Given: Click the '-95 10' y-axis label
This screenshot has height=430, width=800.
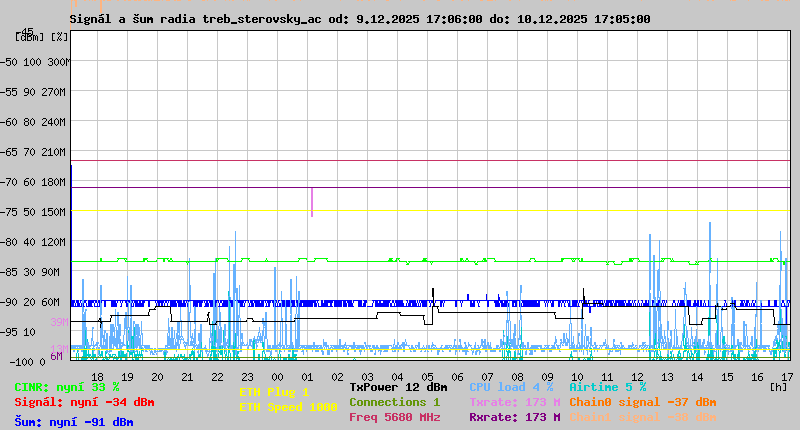Looking at the screenshot, I should point(19,332).
